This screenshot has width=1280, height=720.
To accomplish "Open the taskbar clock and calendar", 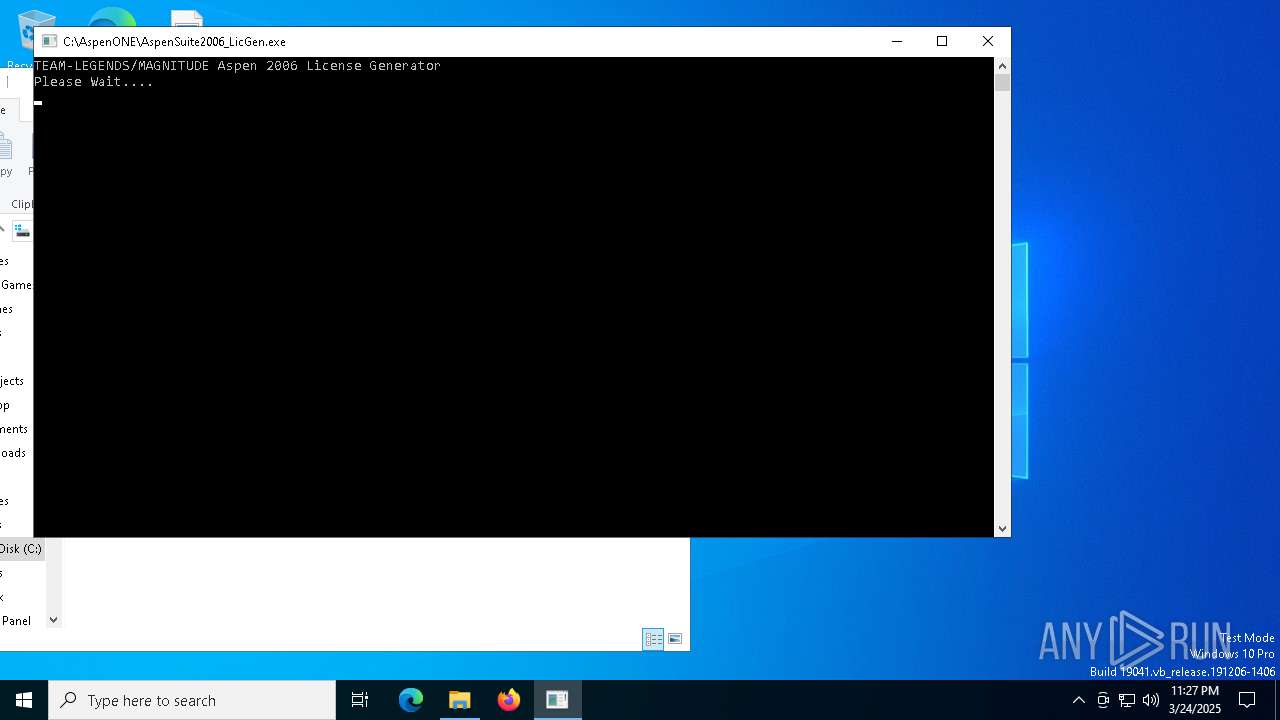I will pyautogui.click(x=1195, y=700).
